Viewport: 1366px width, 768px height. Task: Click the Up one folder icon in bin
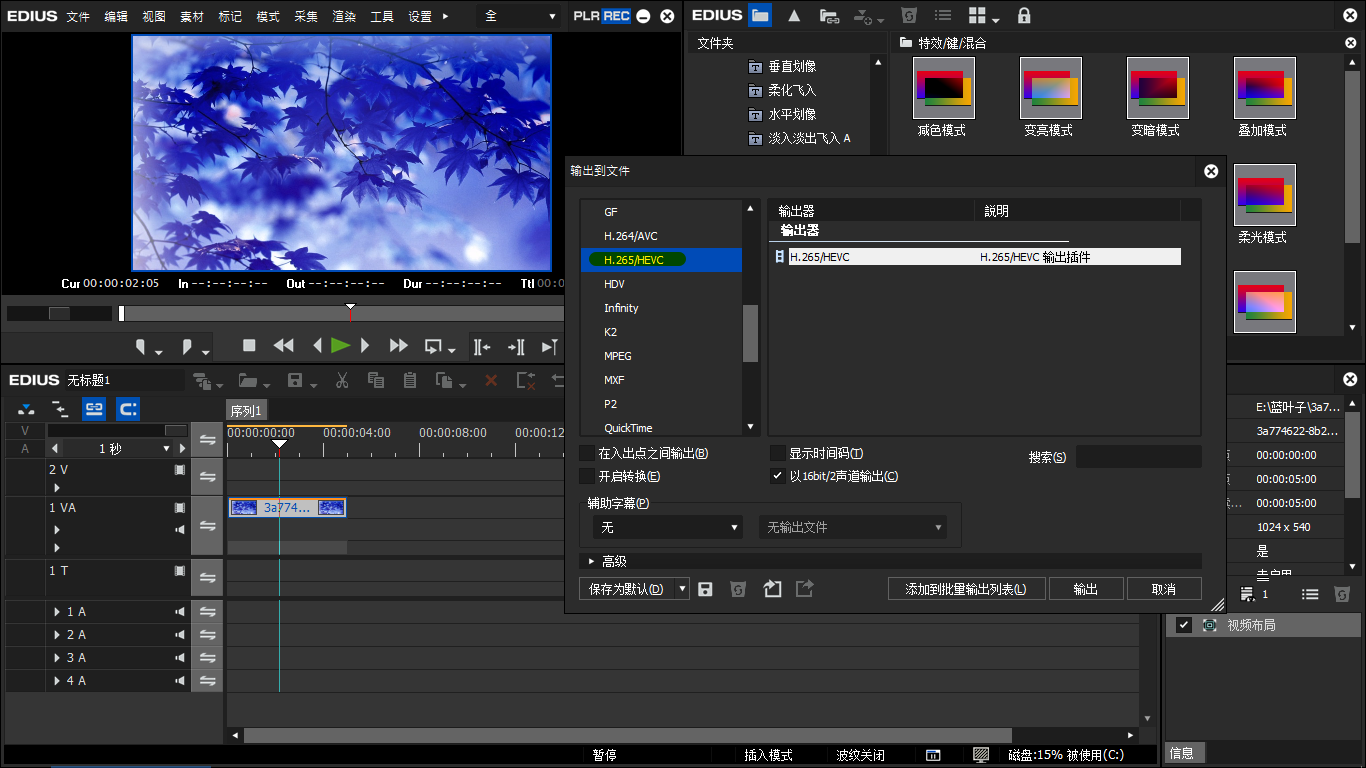click(x=794, y=15)
